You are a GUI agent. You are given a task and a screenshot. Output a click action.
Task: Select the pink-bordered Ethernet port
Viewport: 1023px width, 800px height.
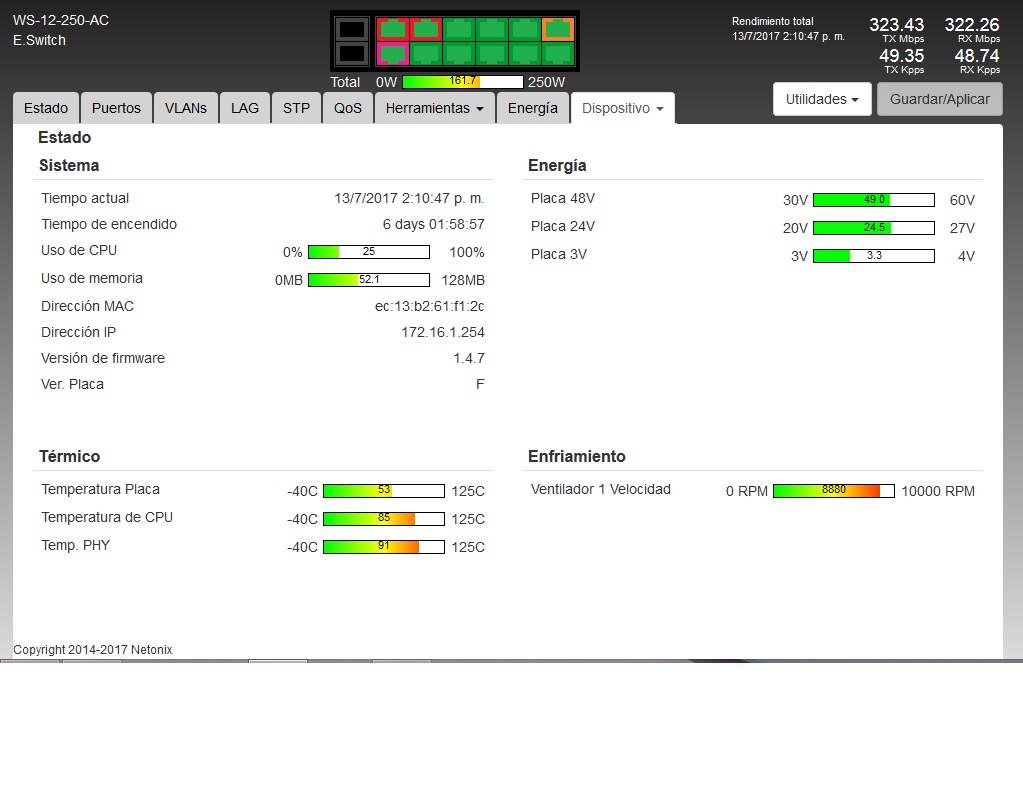[393, 53]
